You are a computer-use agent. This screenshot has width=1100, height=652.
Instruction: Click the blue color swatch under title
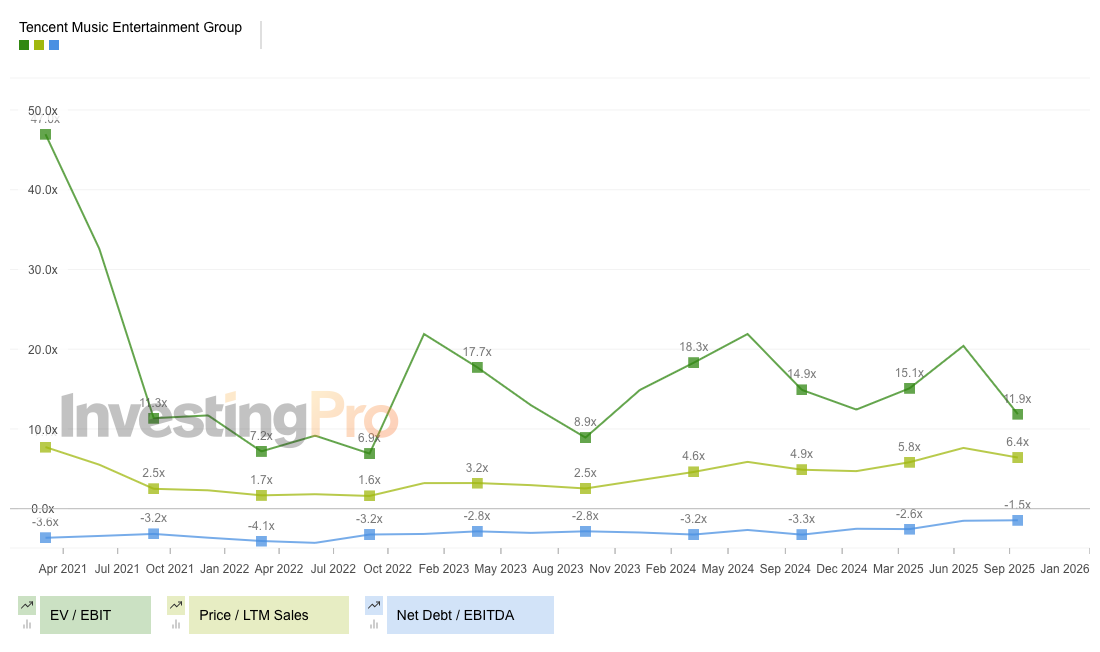54,45
